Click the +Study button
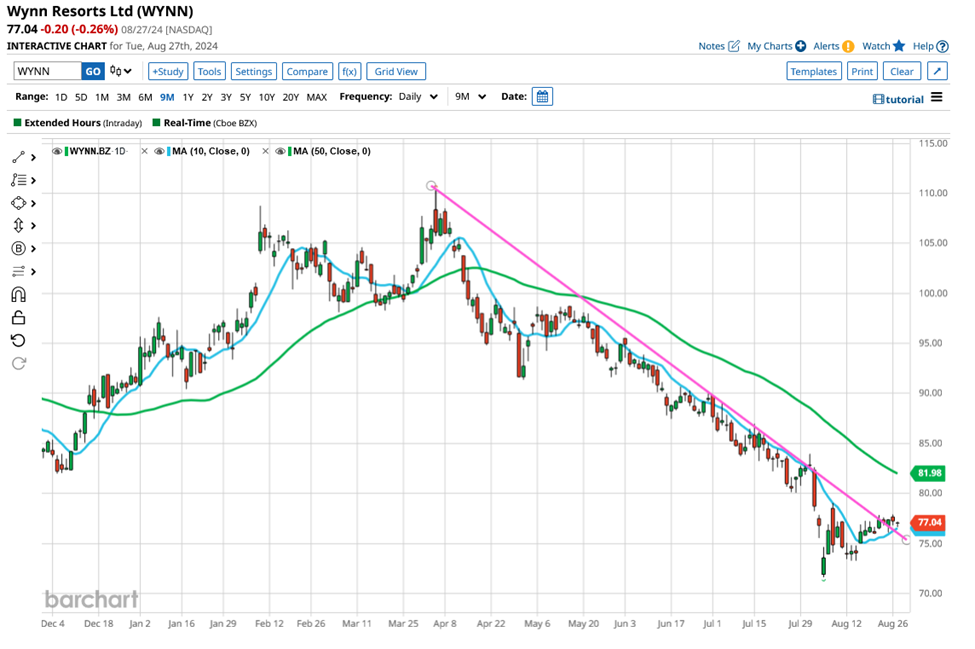This screenshot has height=649, width=975. (x=168, y=71)
